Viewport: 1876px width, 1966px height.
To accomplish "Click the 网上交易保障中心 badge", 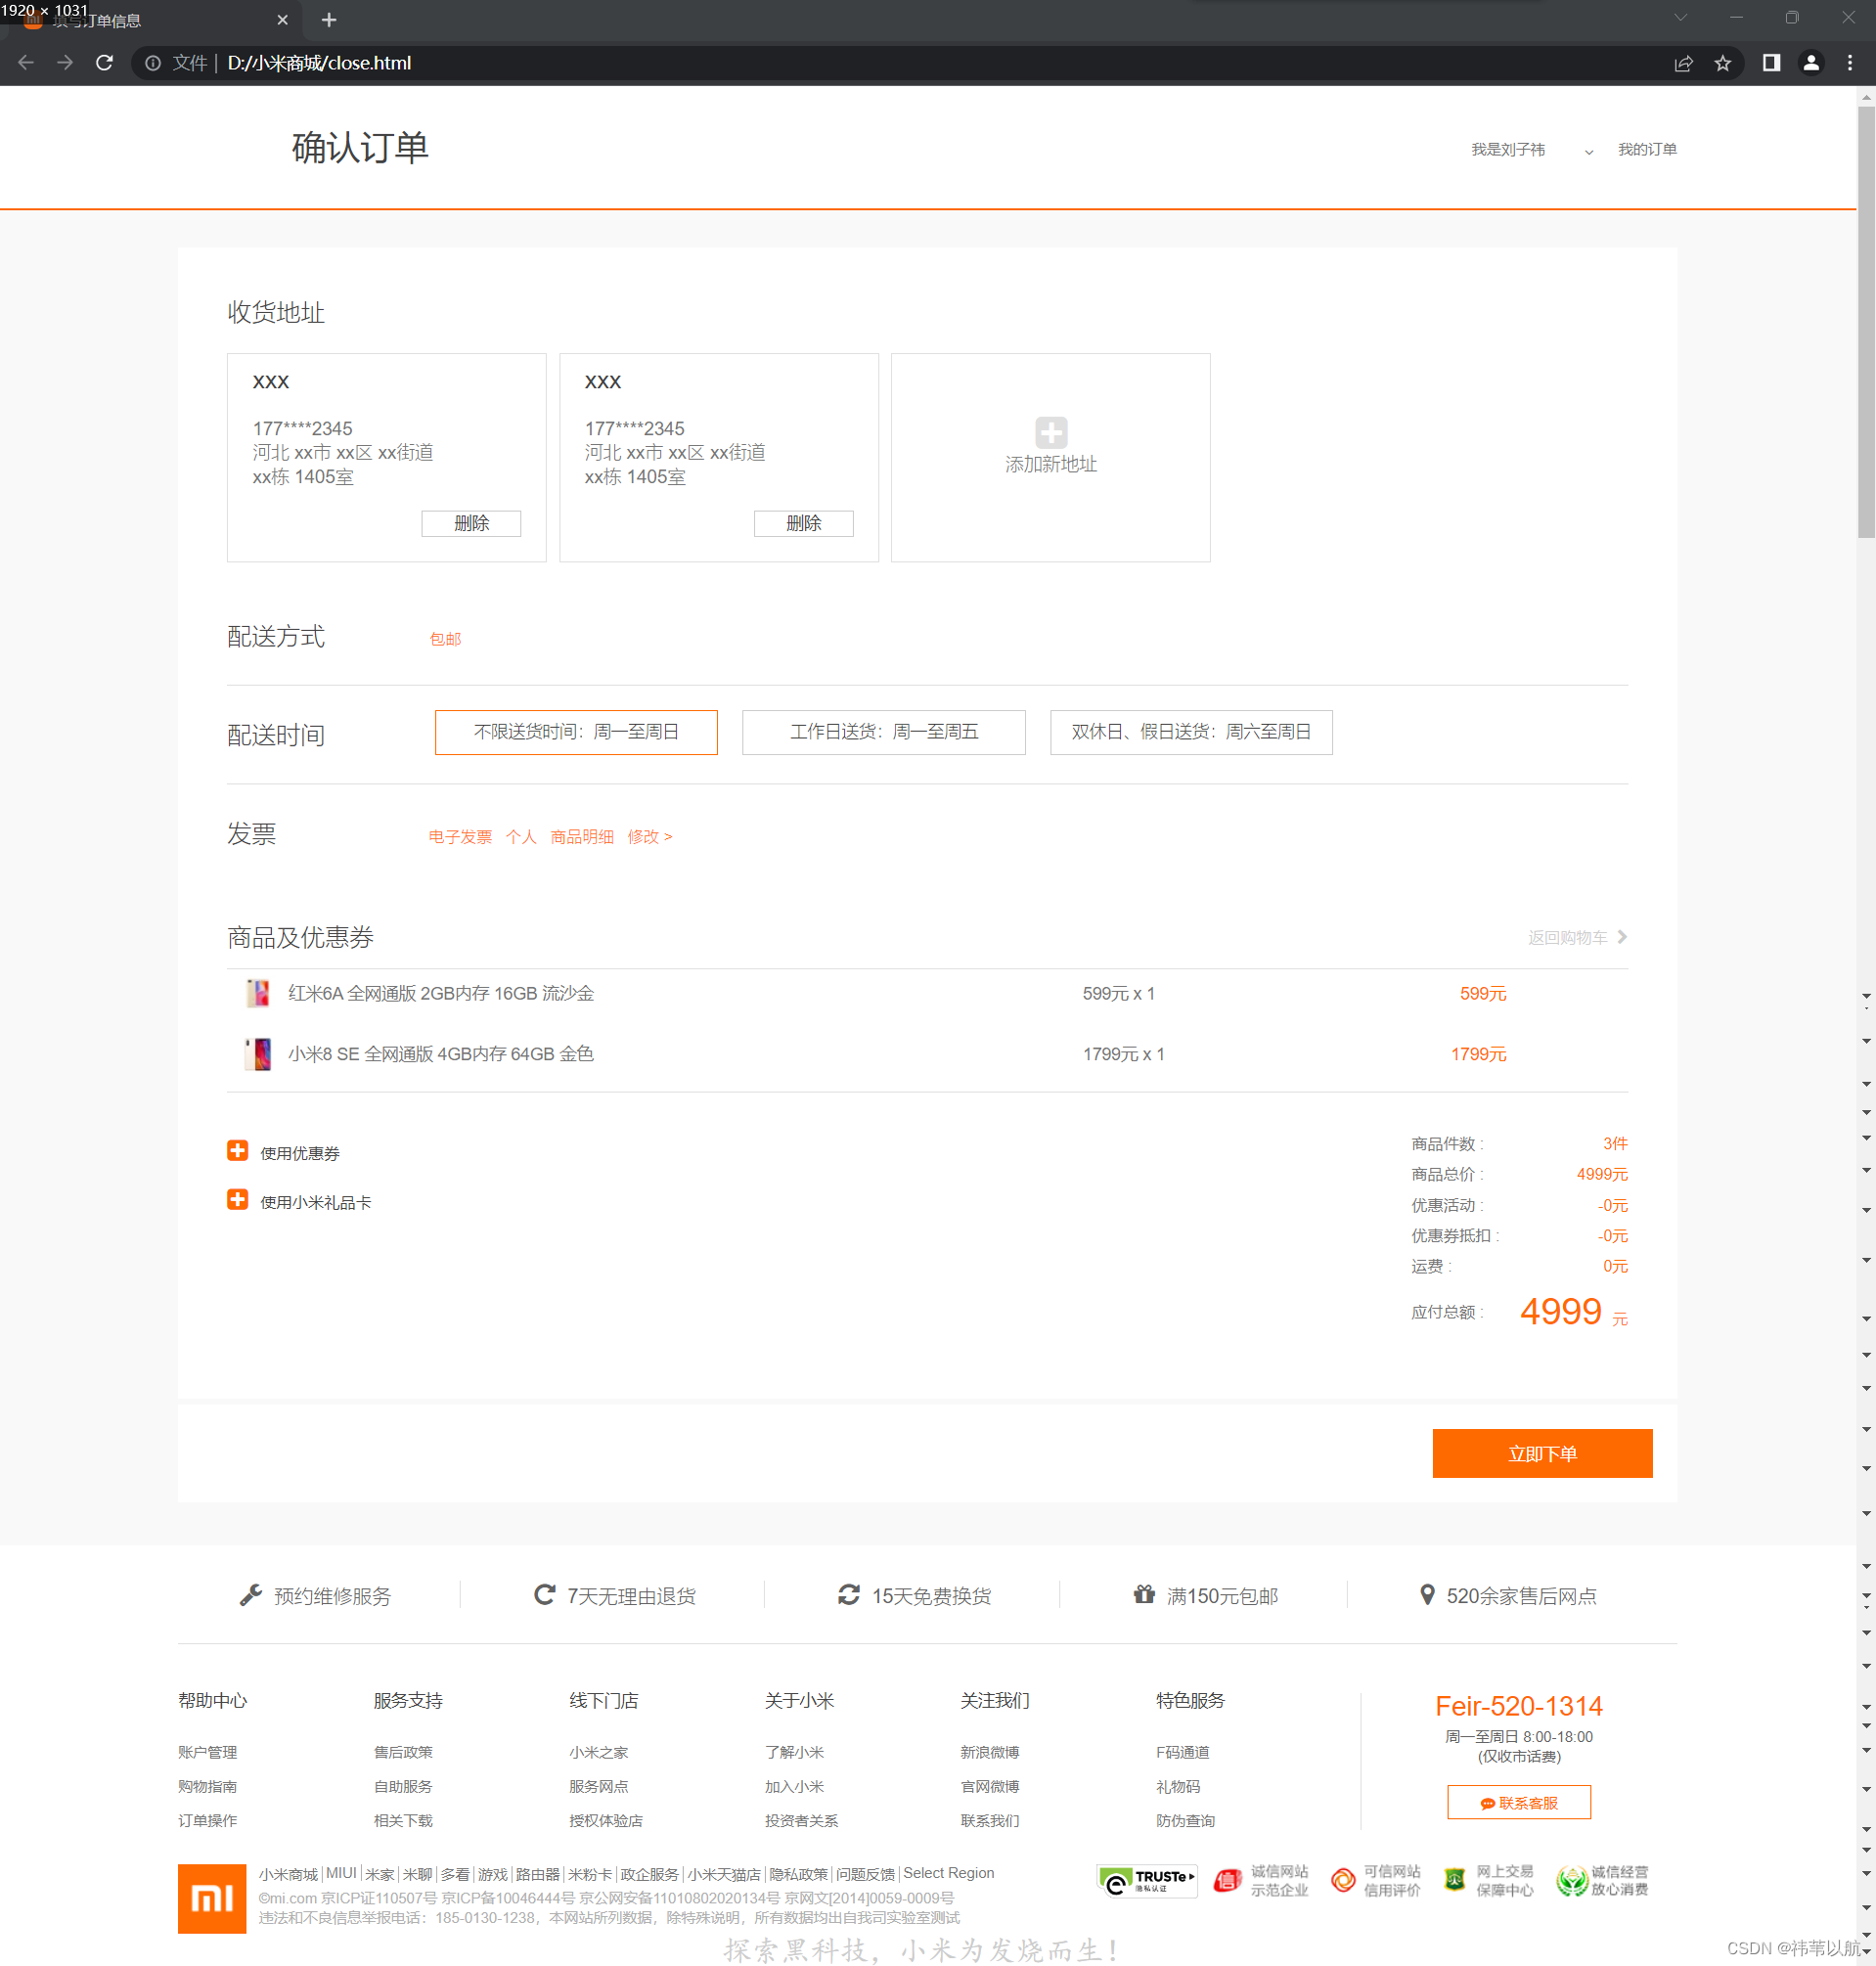I will [x=1489, y=1881].
